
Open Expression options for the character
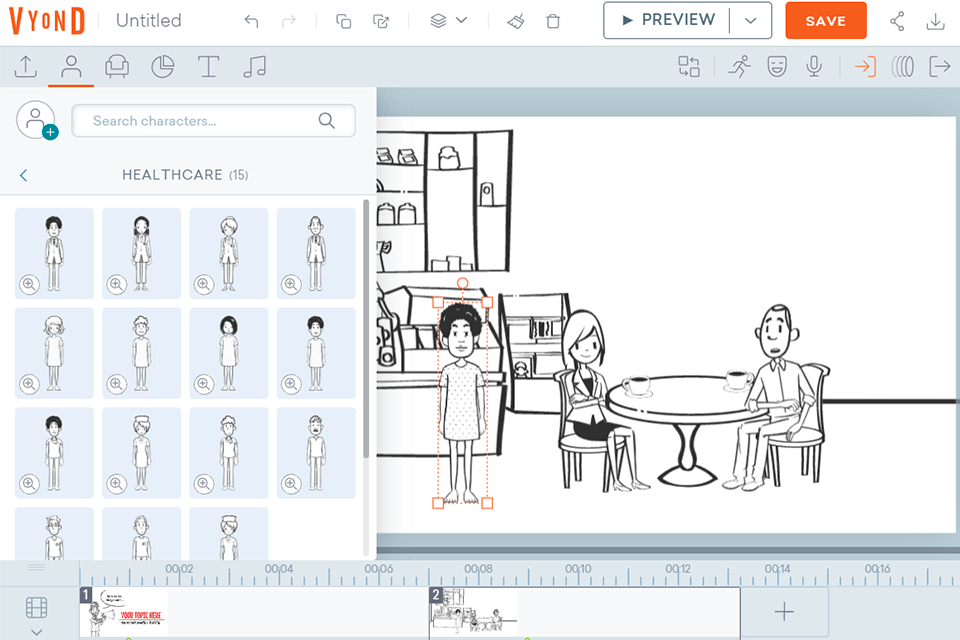coord(777,66)
